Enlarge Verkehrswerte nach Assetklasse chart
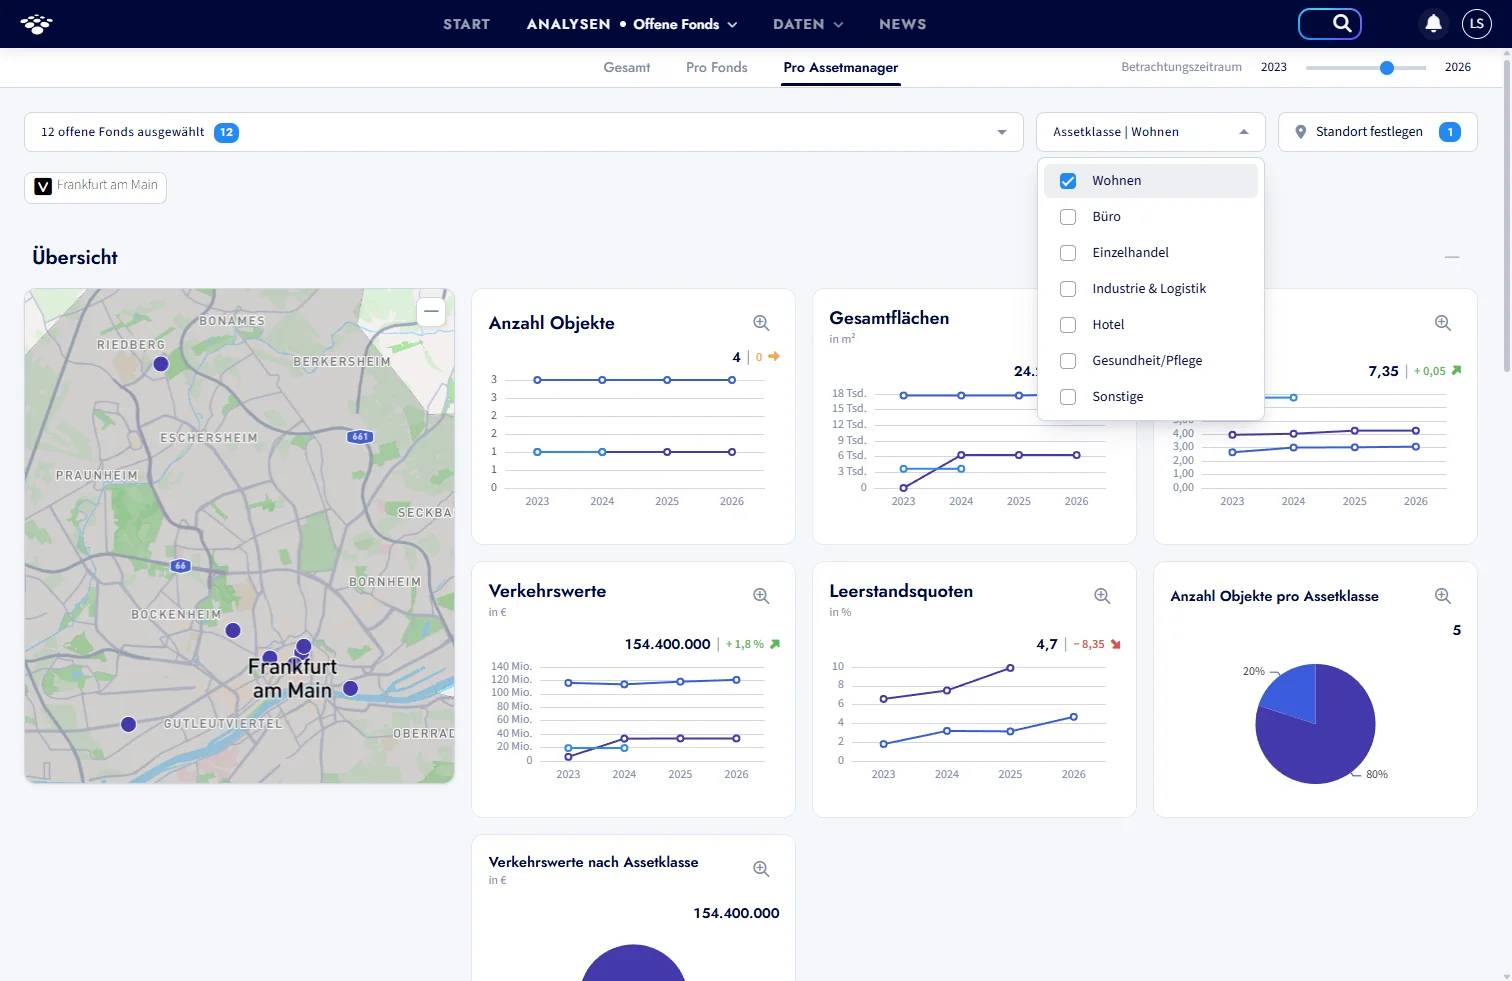Image resolution: width=1512 pixels, height=981 pixels. pyautogui.click(x=761, y=869)
